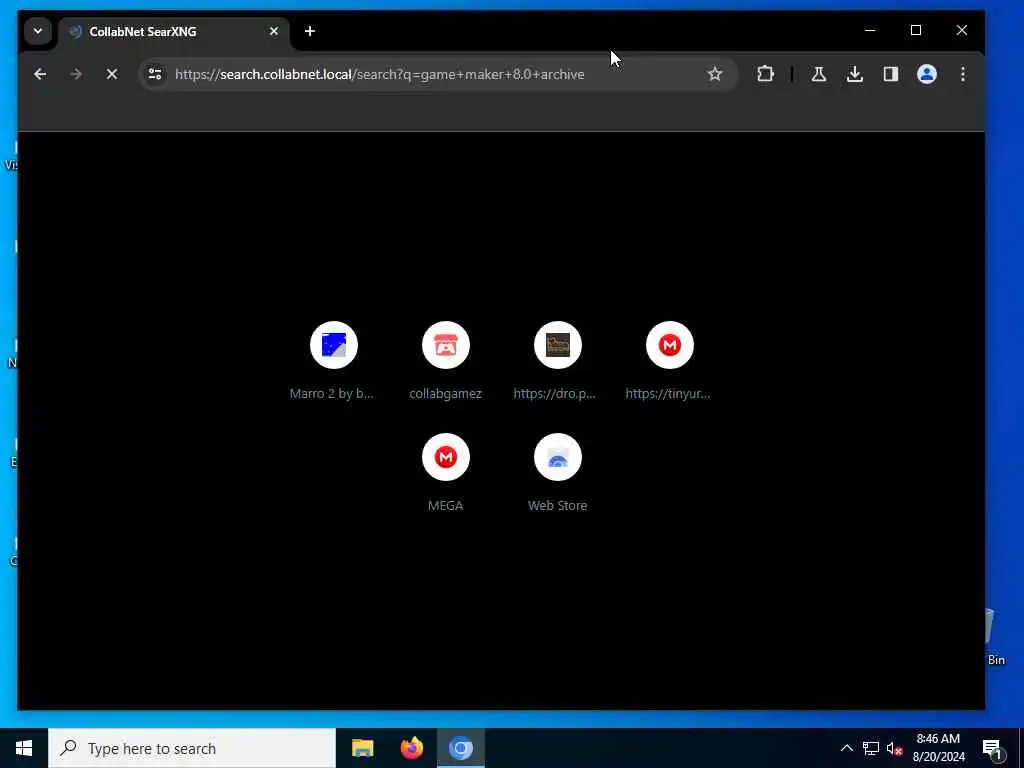Open File Explorer from the taskbar

point(362,748)
